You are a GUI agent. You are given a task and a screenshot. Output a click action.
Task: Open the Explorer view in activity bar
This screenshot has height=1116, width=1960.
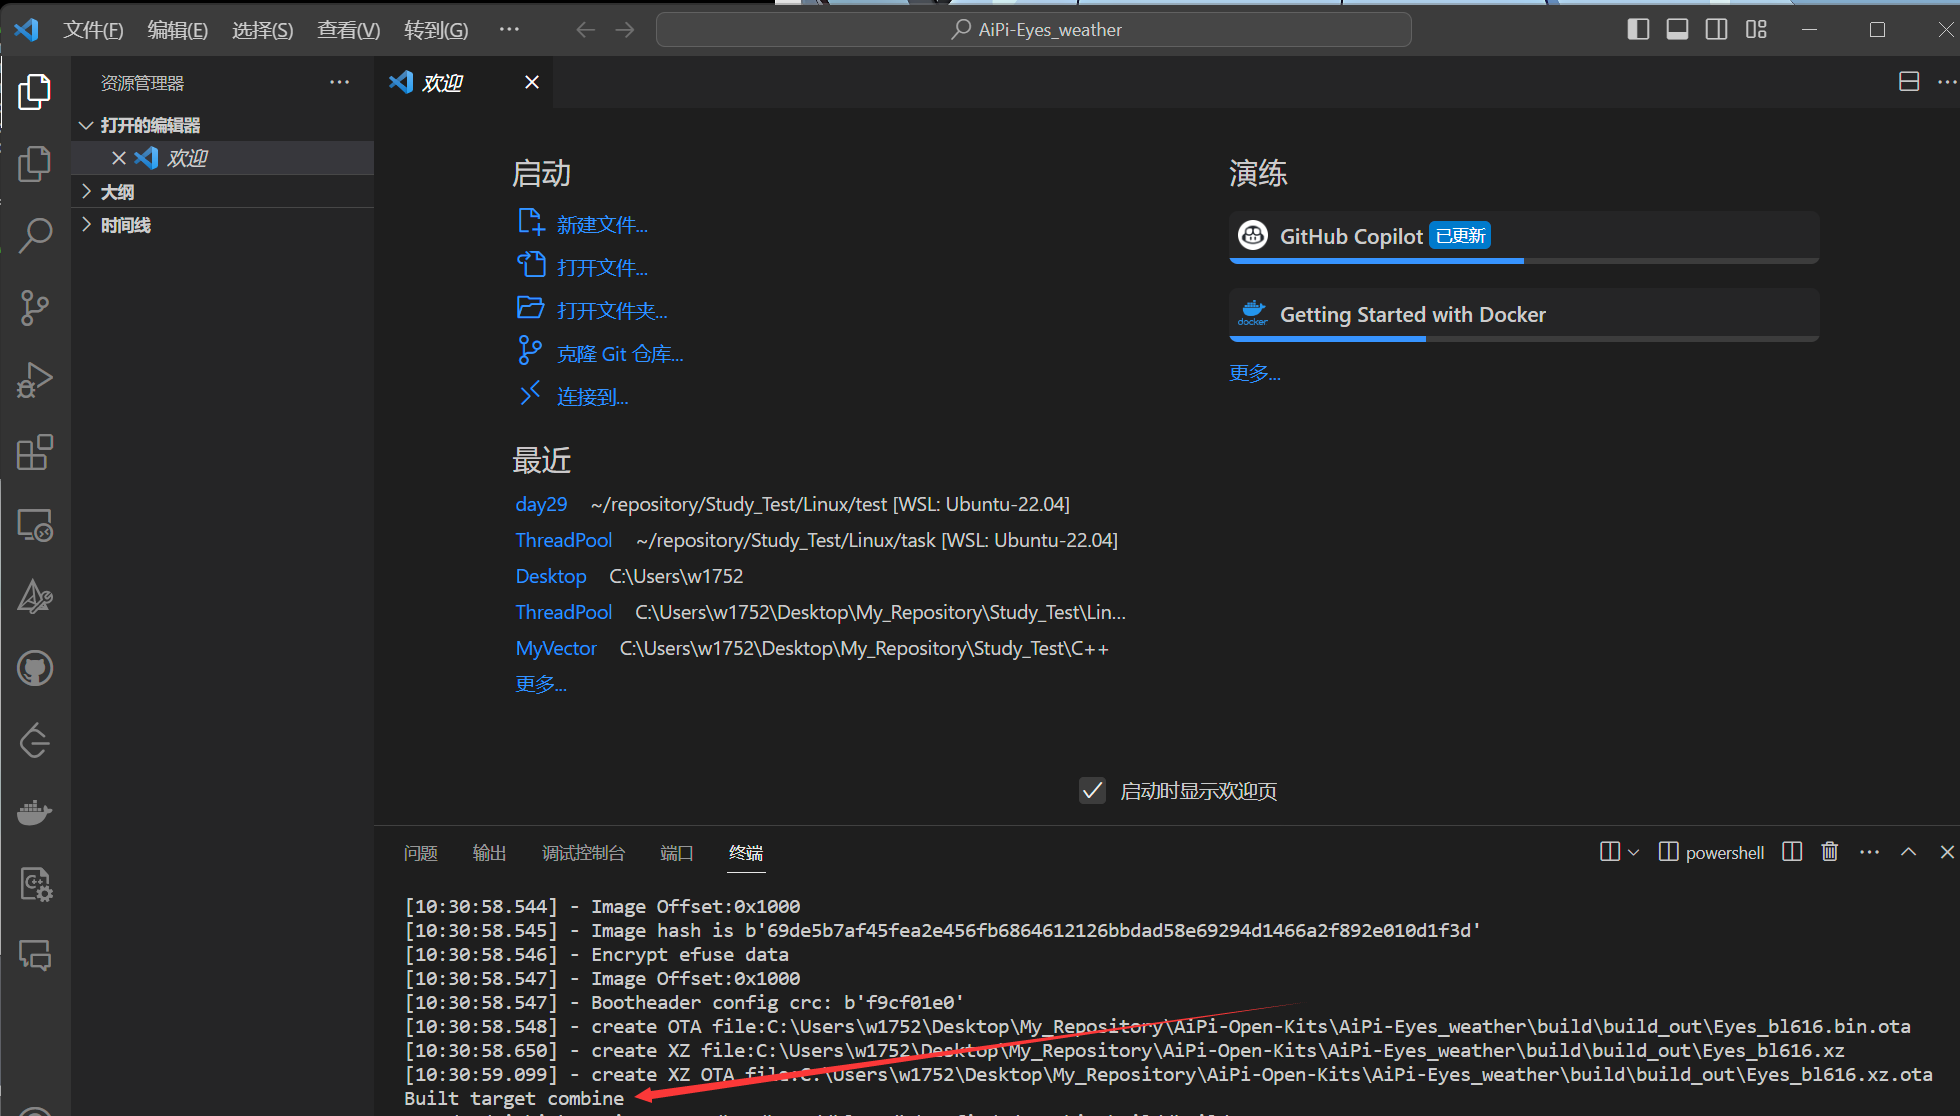pos(35,92)
